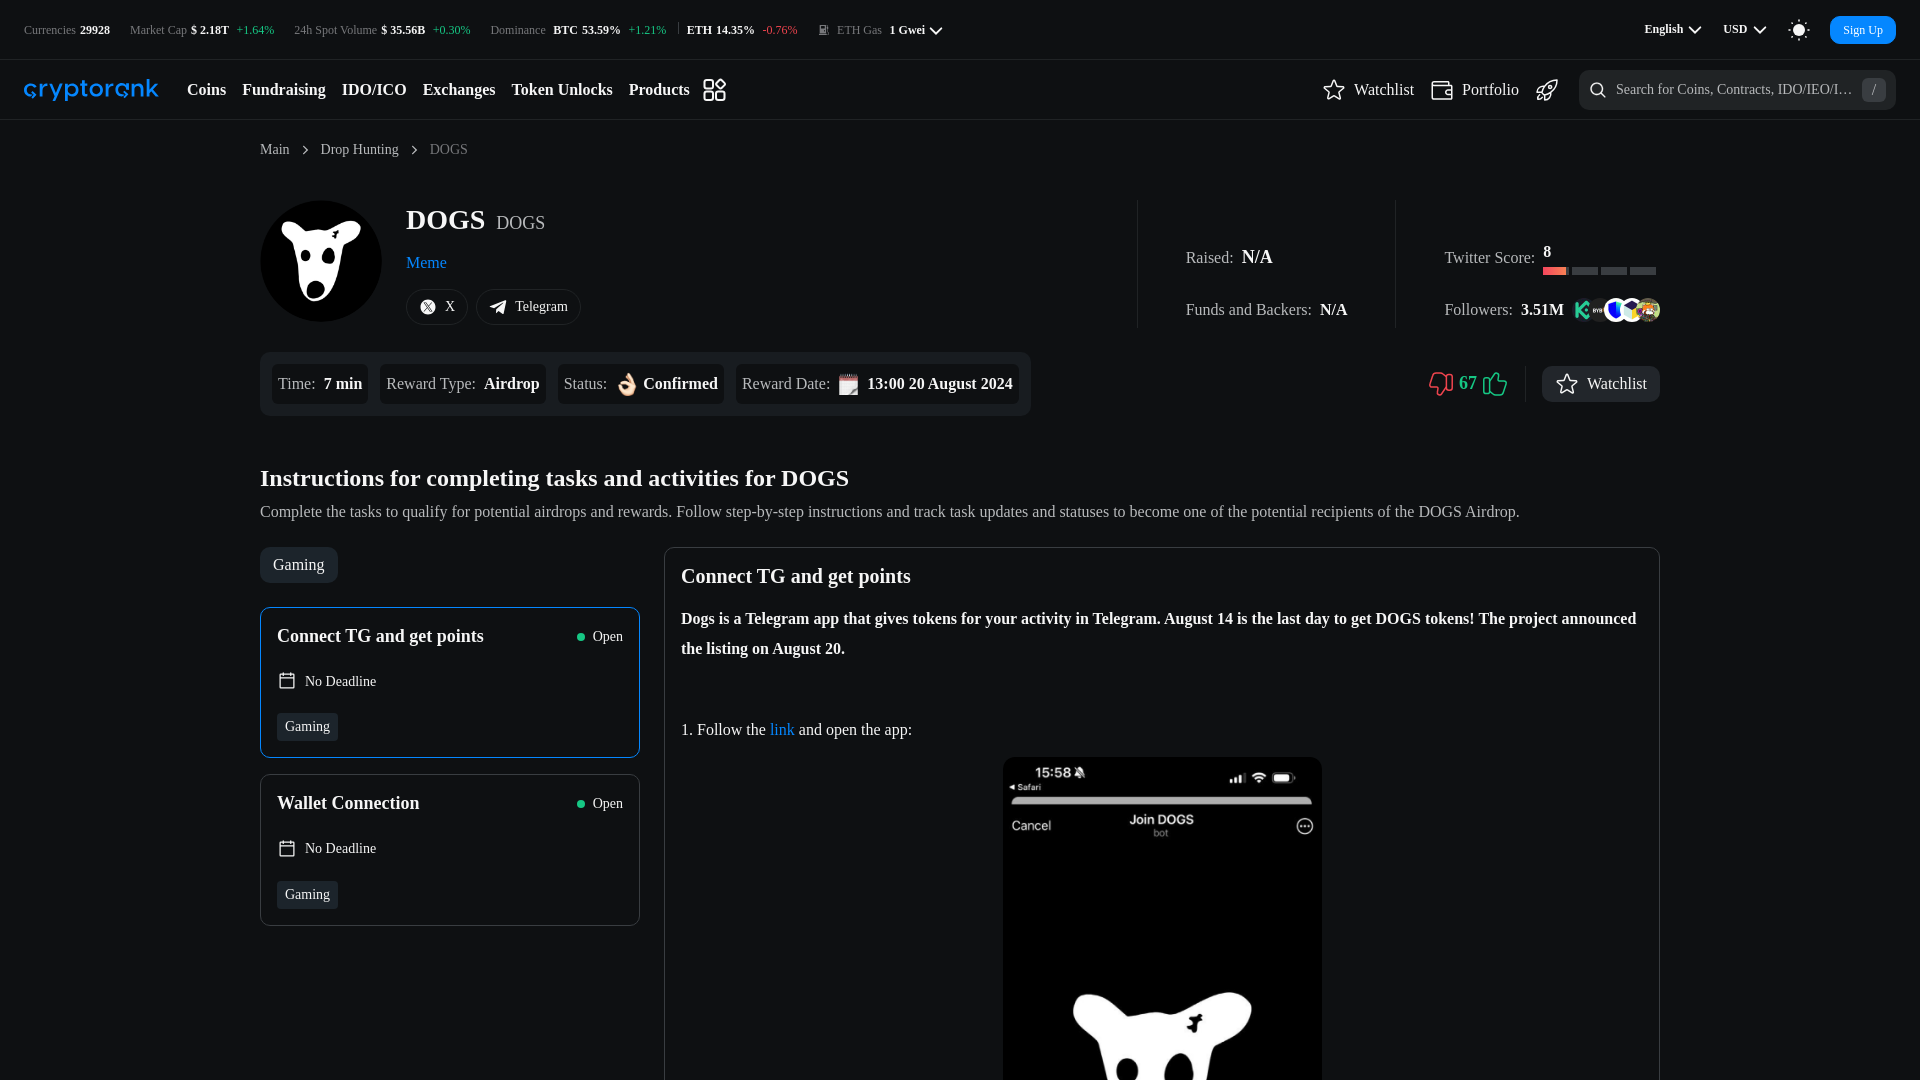
Task: Go to Main breadcrumb
Action: coord(274,150)
